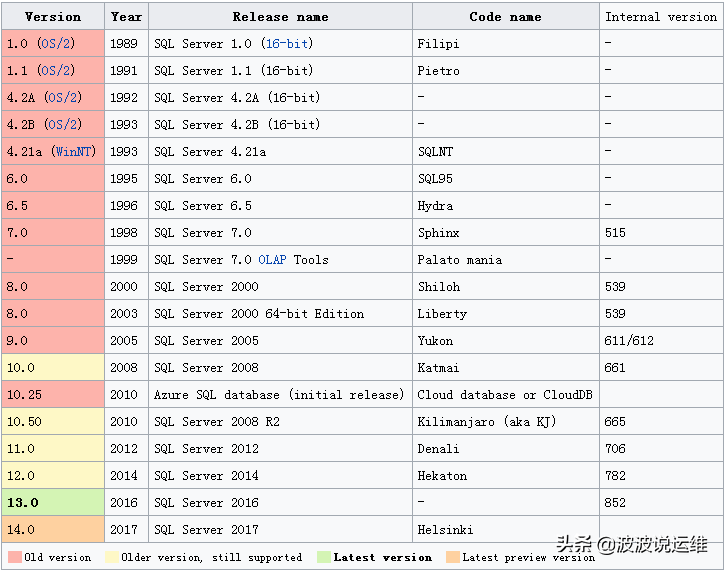Viewport: 724px width, 570px height.
Task: Click Kilimanjaro (aka KJ) cell
Action: 506,422
